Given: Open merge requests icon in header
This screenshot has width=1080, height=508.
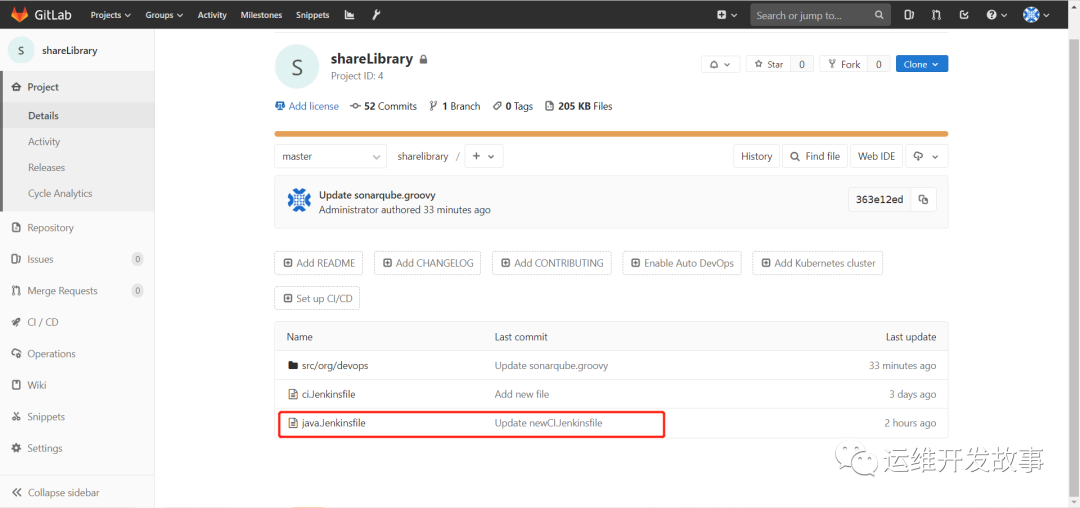Looking at the screenshot, I should point(936,14).
